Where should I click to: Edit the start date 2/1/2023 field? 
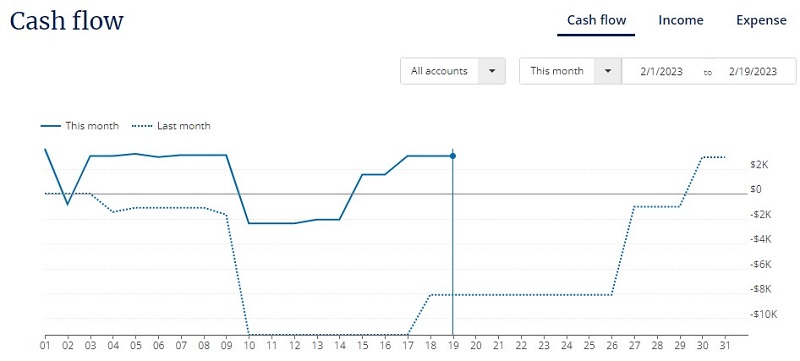[x=661, y=71]
